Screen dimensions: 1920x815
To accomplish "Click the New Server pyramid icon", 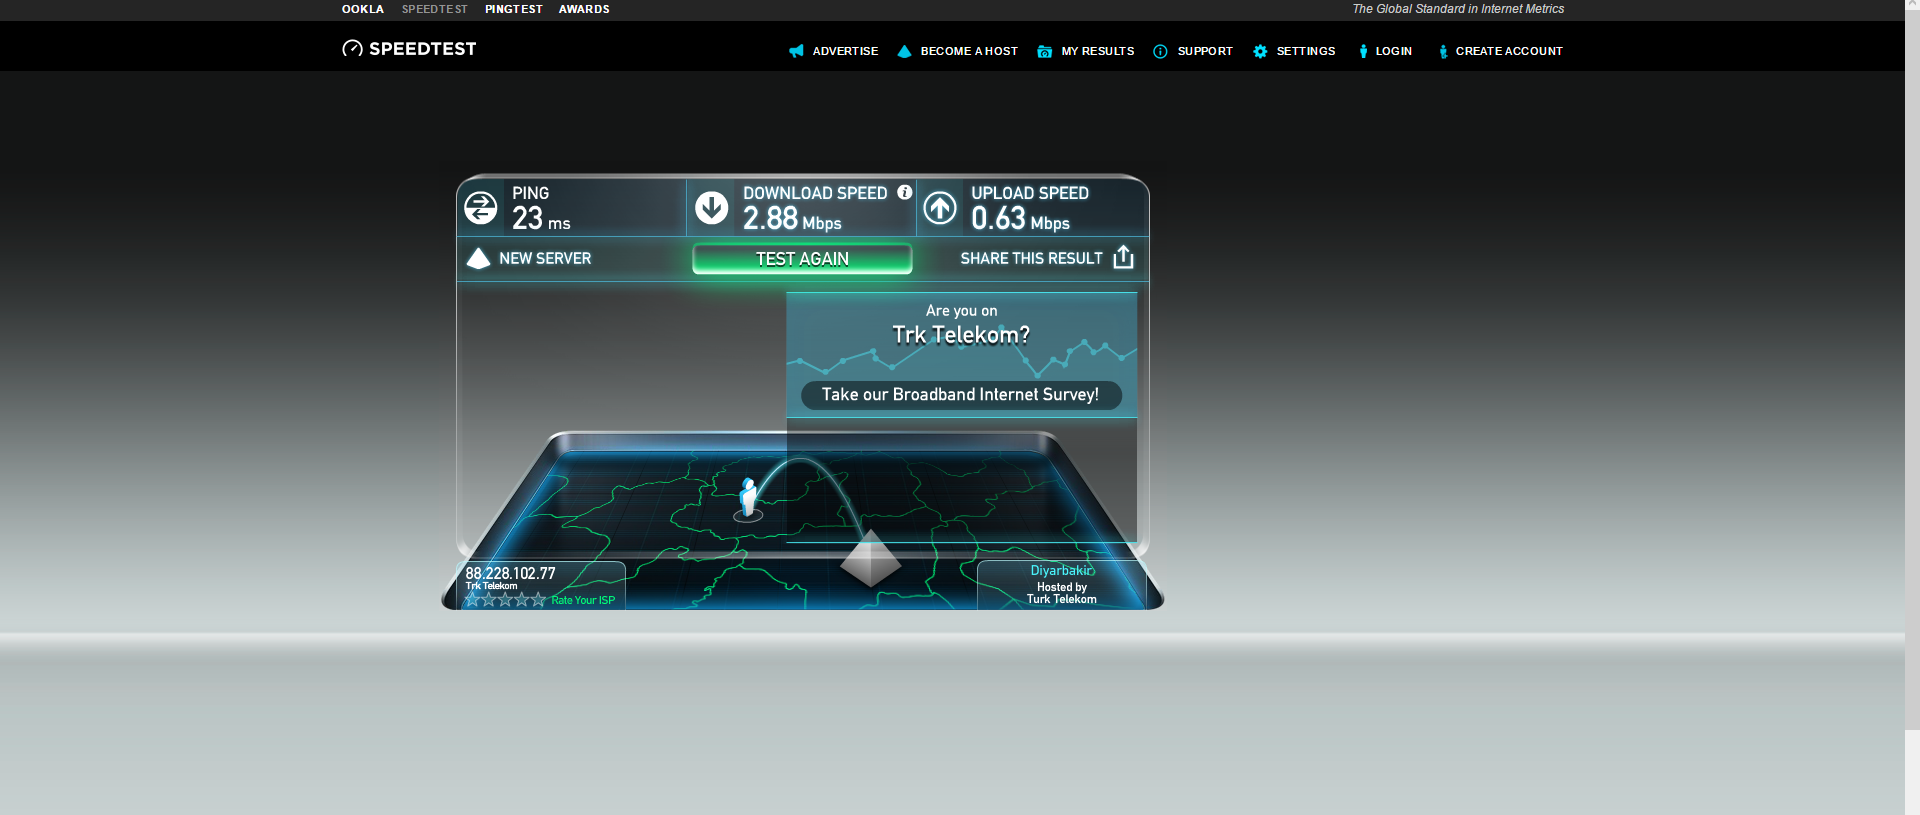I will click(x=479, y=259).
